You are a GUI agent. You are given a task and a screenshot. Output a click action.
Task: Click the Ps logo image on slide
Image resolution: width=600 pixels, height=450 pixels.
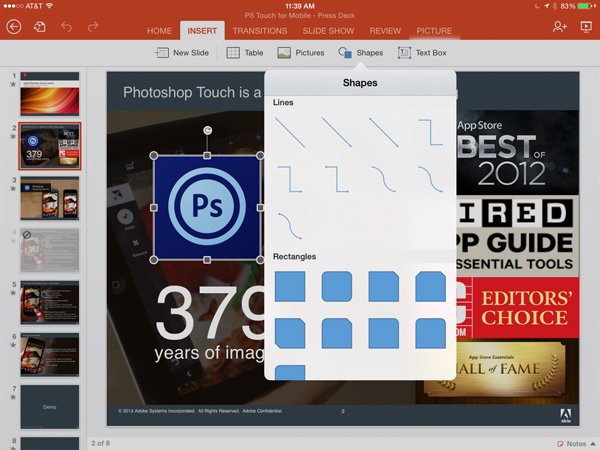tap(207, 208)
